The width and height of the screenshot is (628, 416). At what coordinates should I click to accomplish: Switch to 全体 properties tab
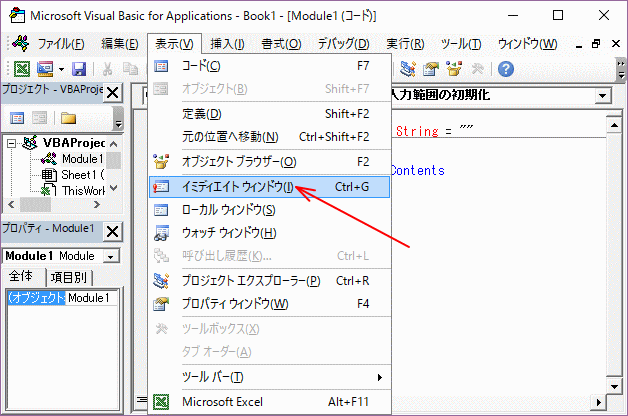[x=21, y=276]
